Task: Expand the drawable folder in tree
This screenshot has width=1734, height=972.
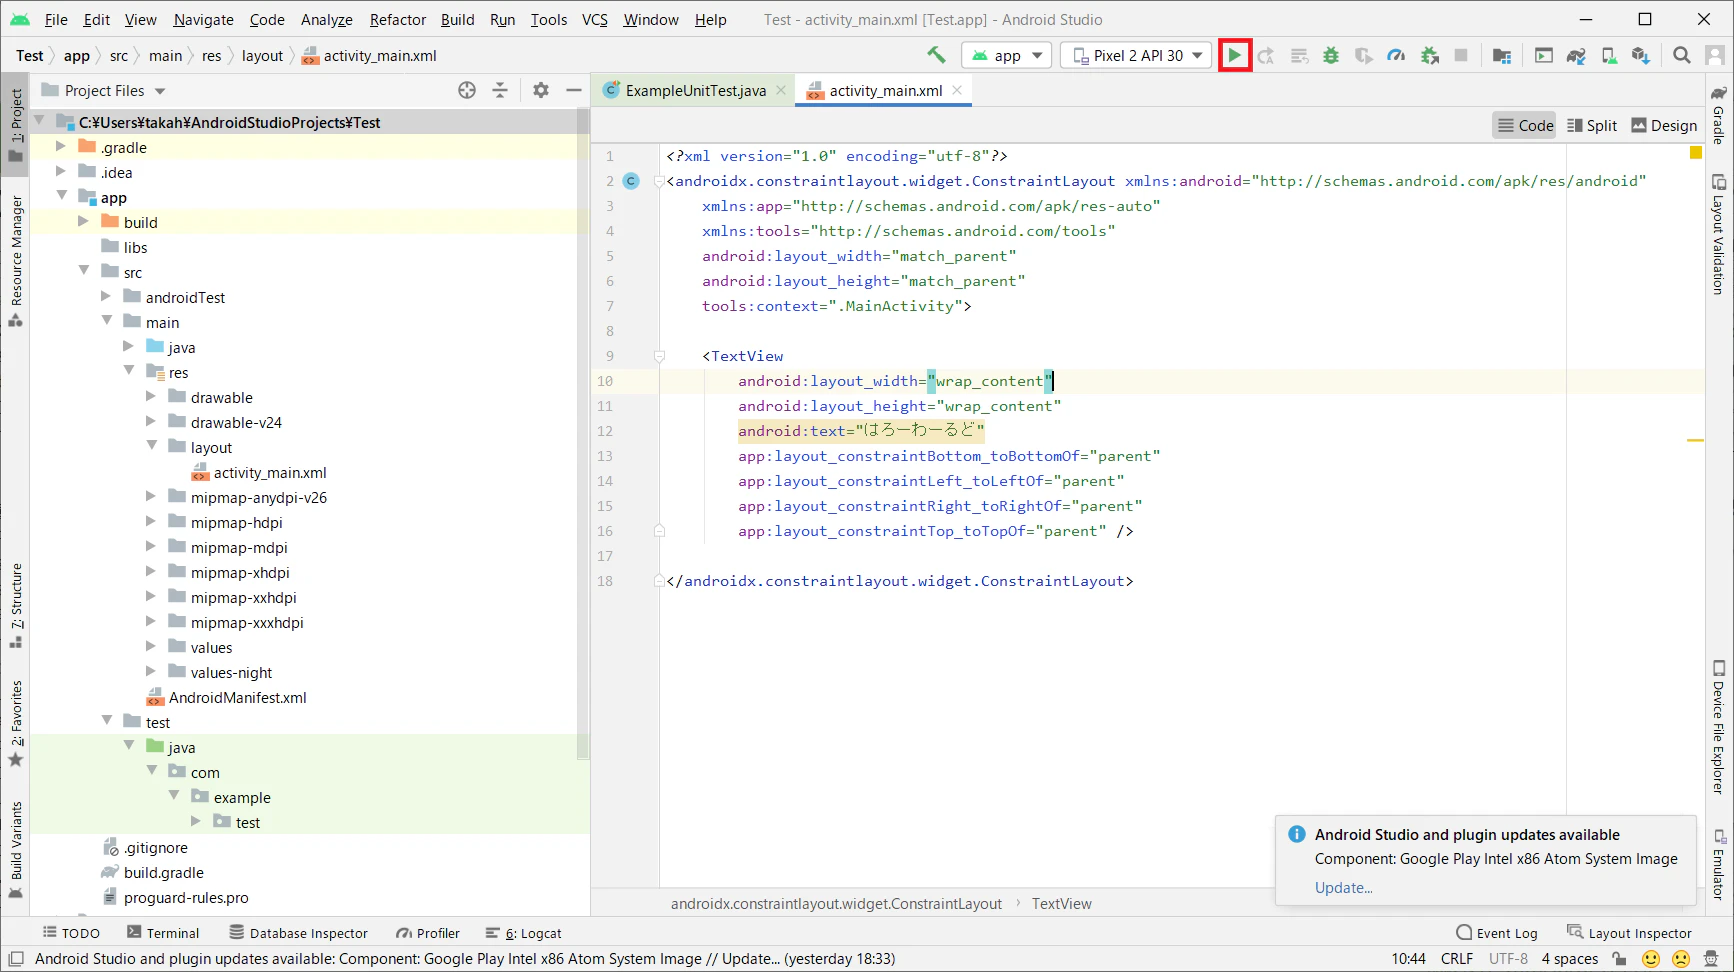Action: [151, 397]
